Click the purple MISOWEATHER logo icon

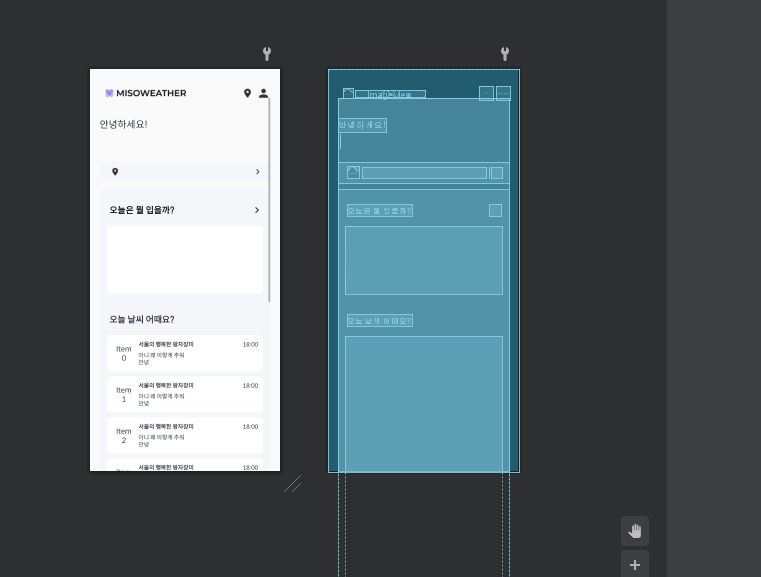pyautogui.click(x=109, y=93)
